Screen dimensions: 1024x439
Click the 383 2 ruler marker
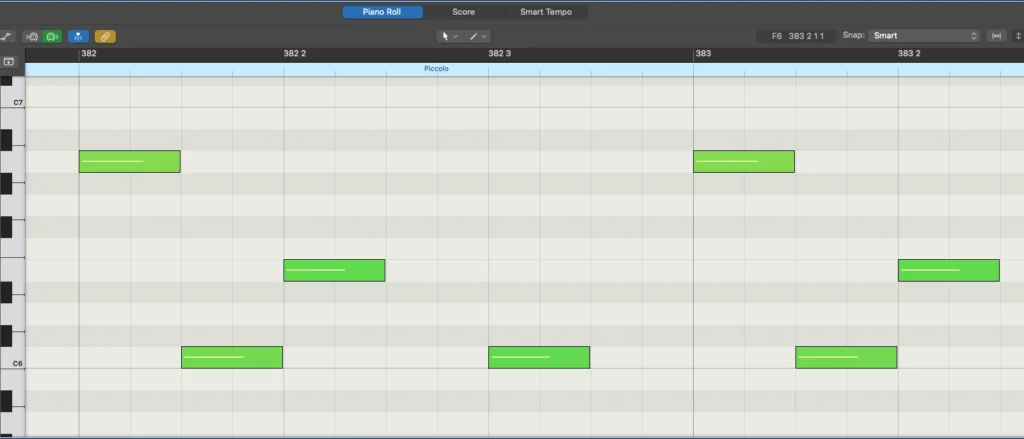pos(909,54)
